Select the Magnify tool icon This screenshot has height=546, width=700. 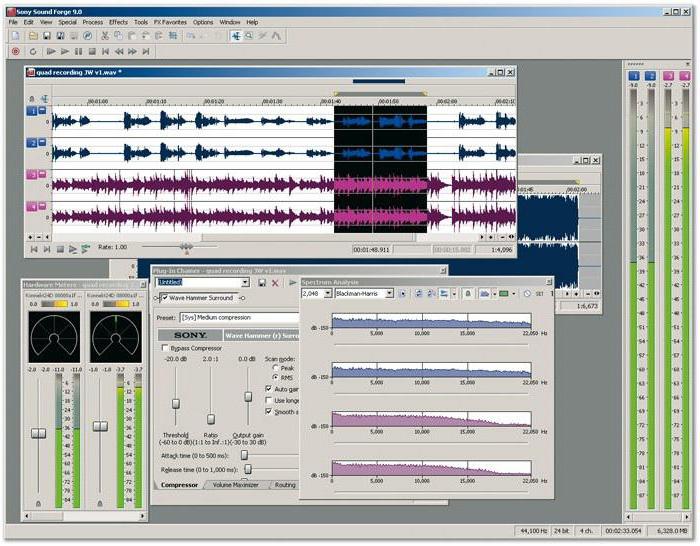pos(250,36)
